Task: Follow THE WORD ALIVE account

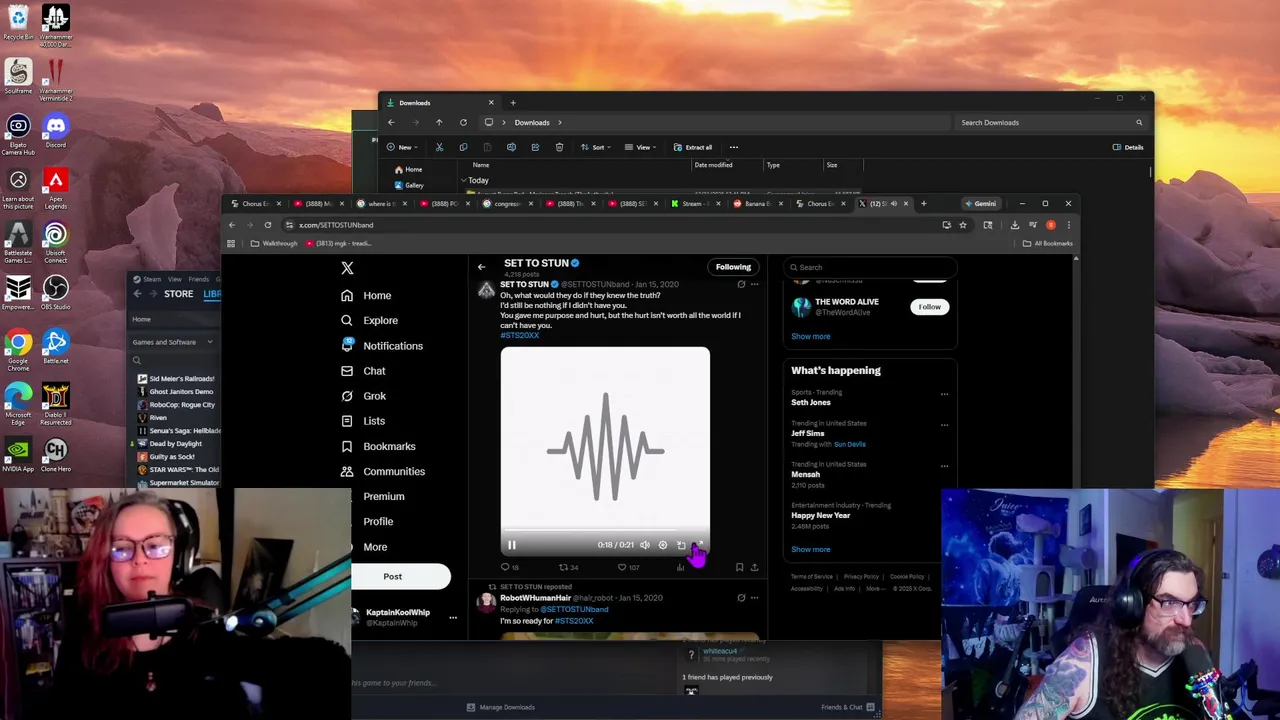Action: click(929, 307)
